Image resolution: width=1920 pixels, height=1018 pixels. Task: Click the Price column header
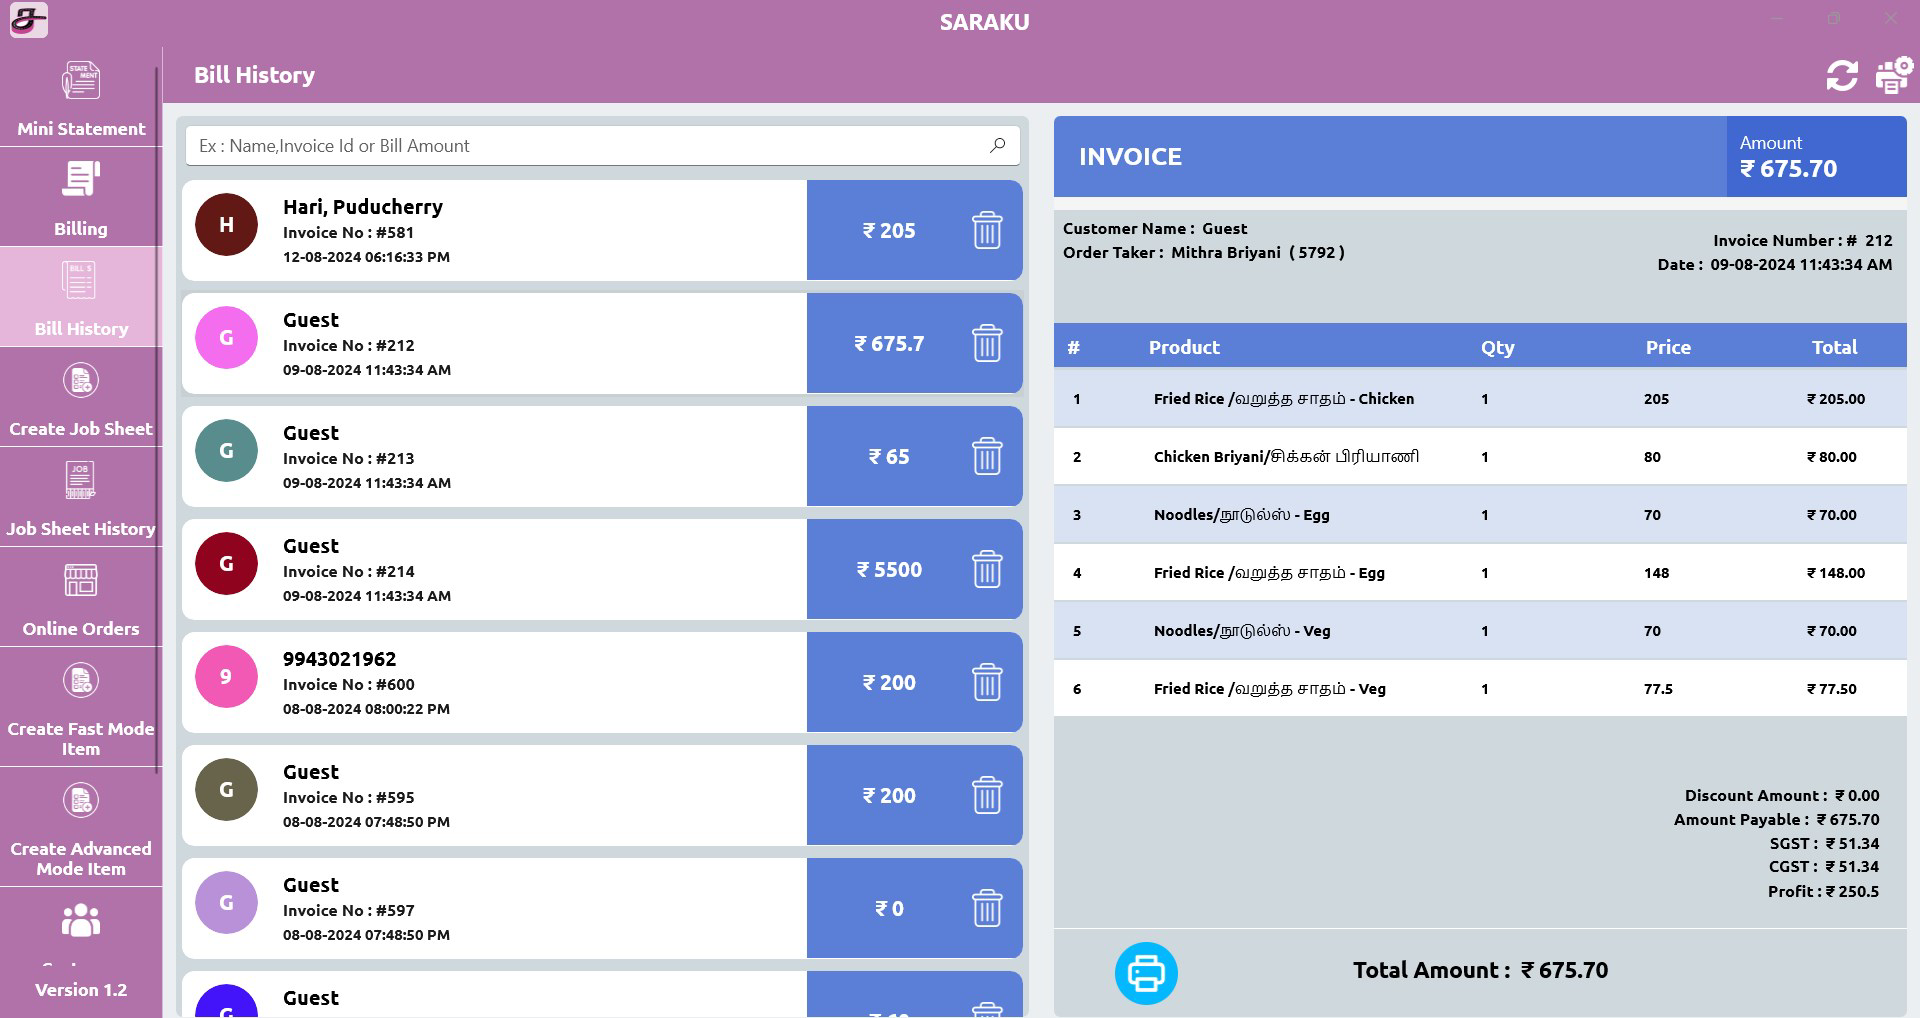pyautogui.click(x=1668, y=347)
